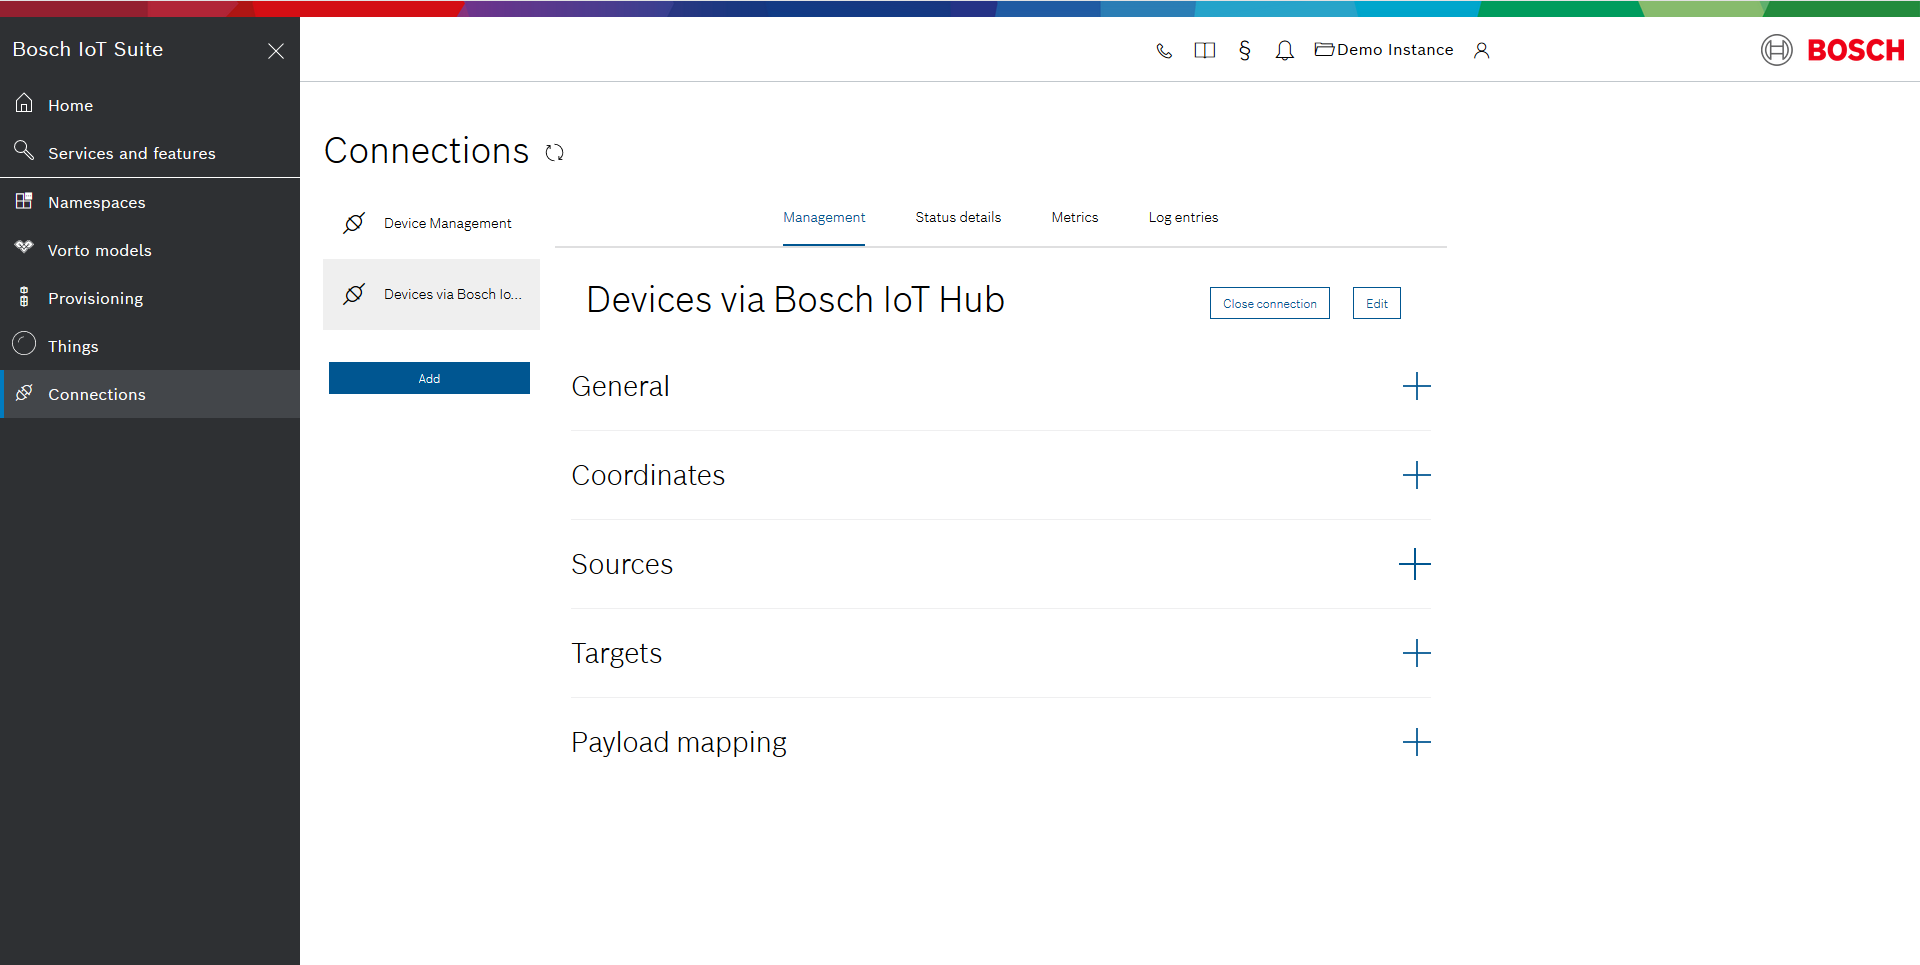Click the Devices via Bosch IoT Hub title

tap(795, 300)
